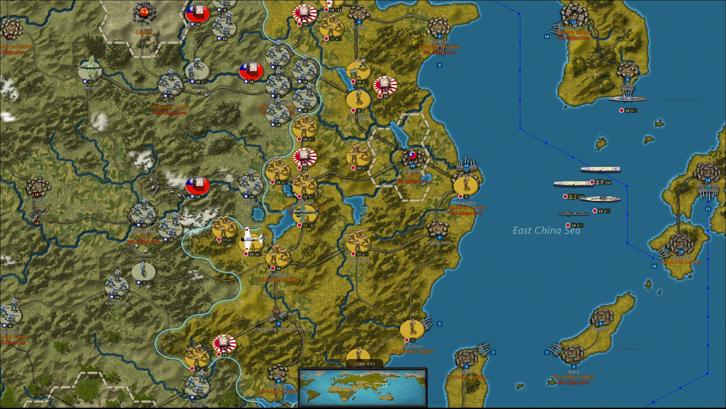Select the Chinese HQ flag next to the snowy mountains
Viewport: 726px width, 409px height.
197,186
